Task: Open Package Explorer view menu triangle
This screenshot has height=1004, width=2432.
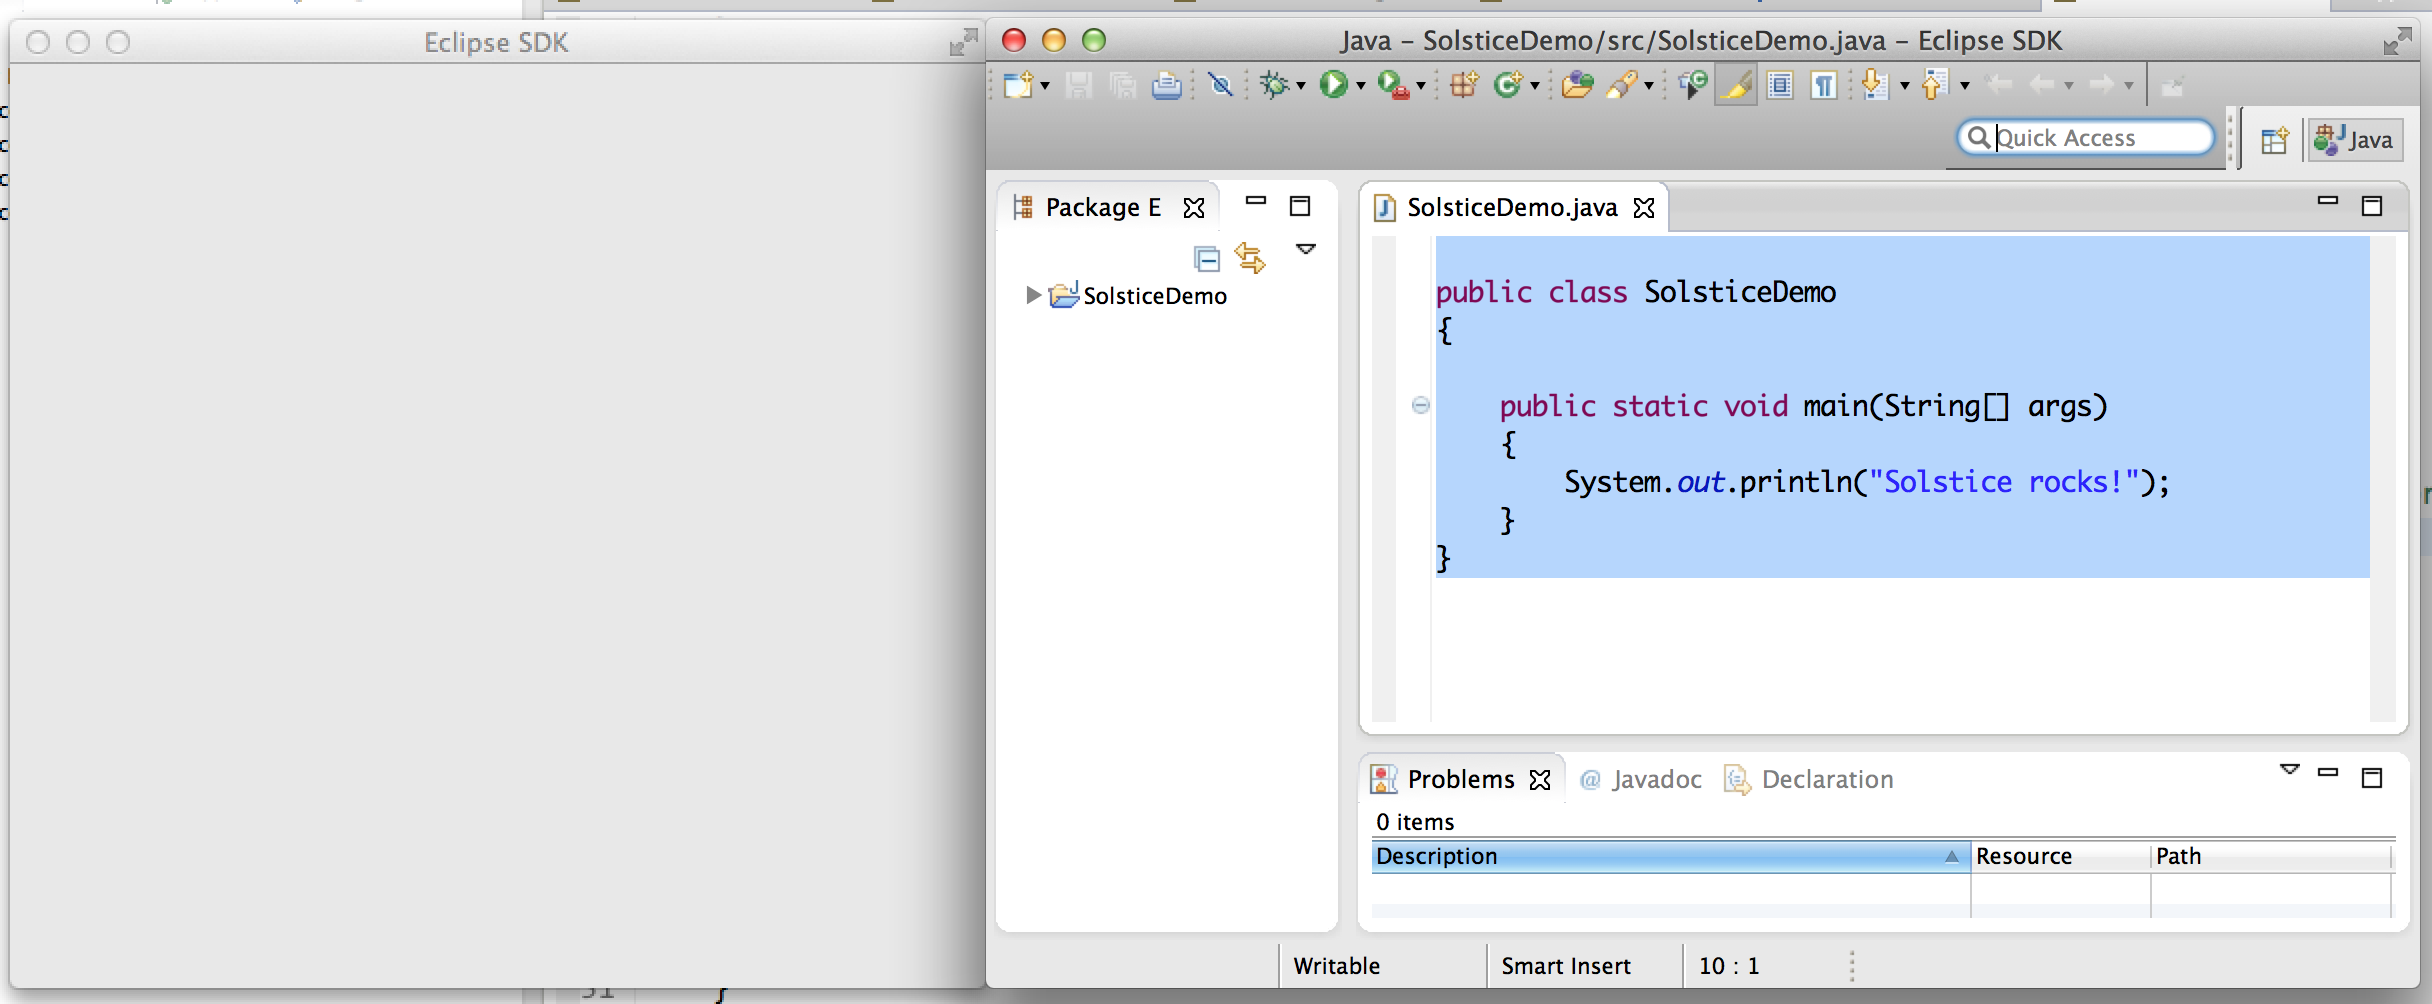Action: 1306,248
